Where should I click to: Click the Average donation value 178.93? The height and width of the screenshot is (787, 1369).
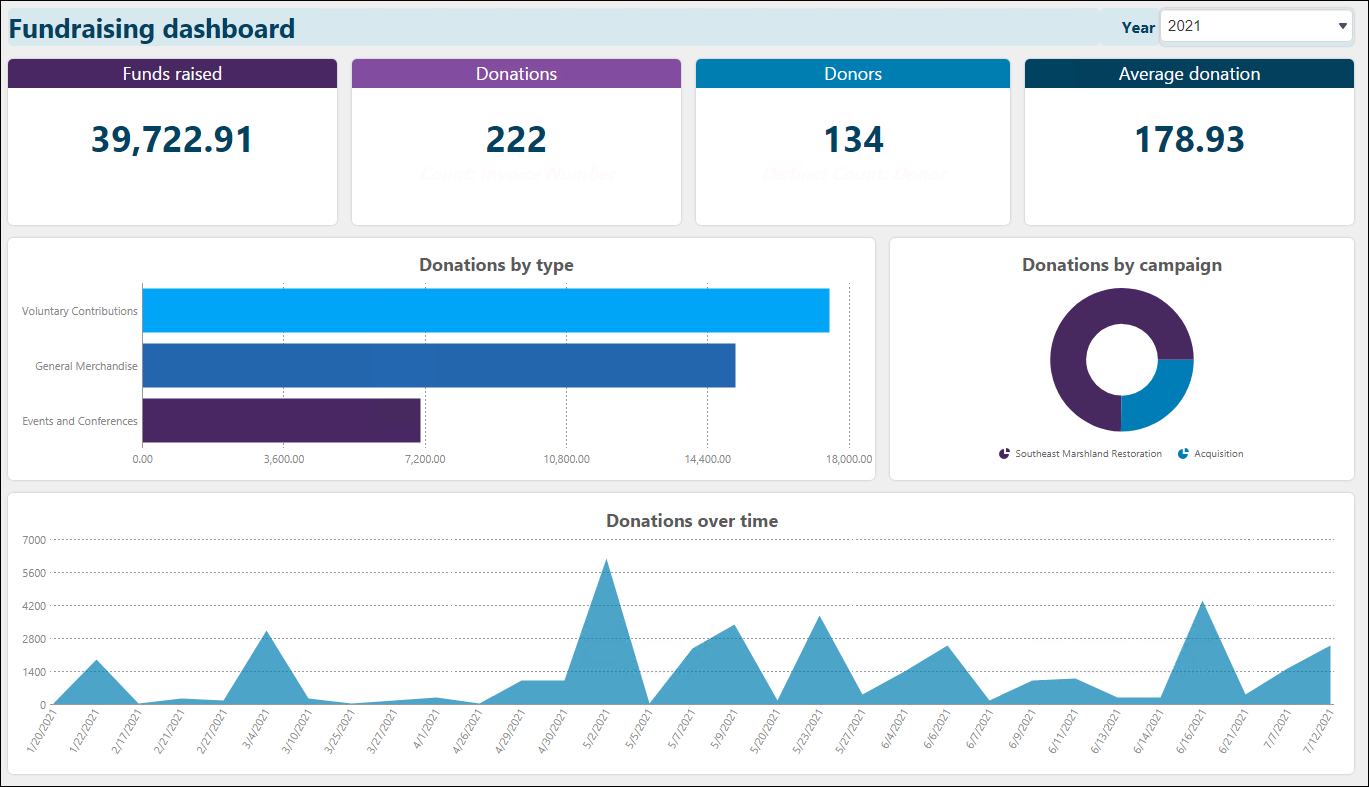[x=1189, y=139]
